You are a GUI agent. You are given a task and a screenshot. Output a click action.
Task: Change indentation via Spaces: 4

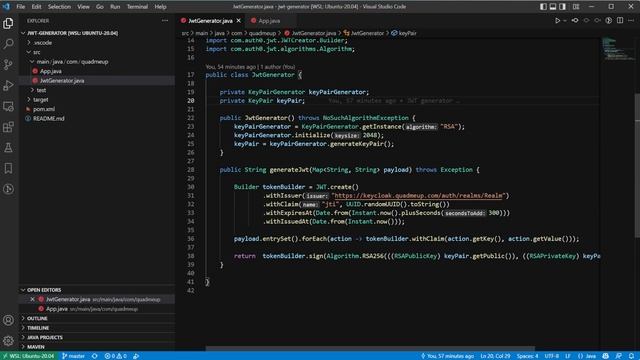527,356
